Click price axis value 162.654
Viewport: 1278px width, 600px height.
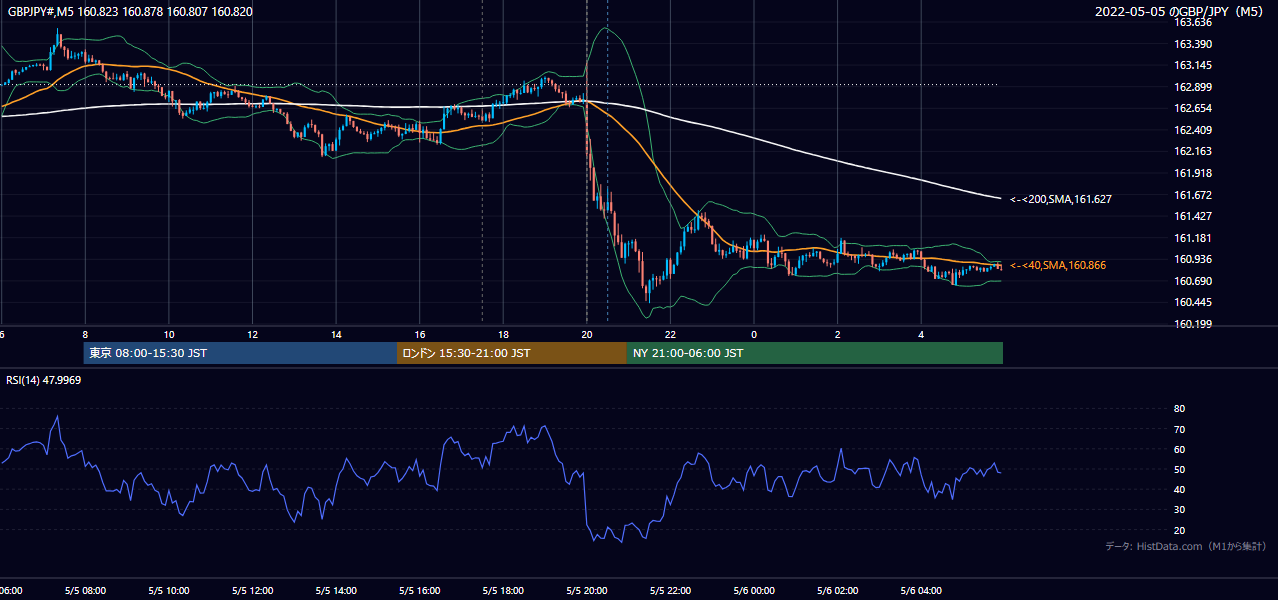pos(1192,108)
